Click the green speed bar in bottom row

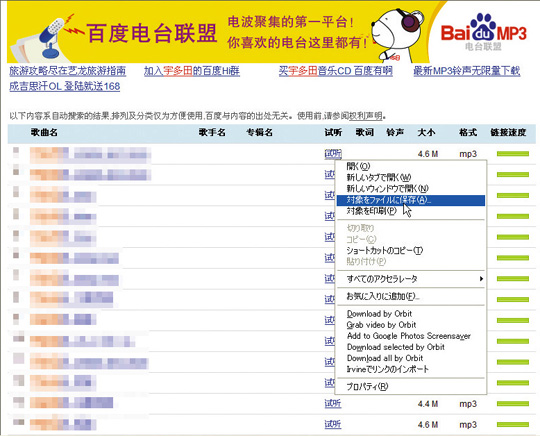513,425
